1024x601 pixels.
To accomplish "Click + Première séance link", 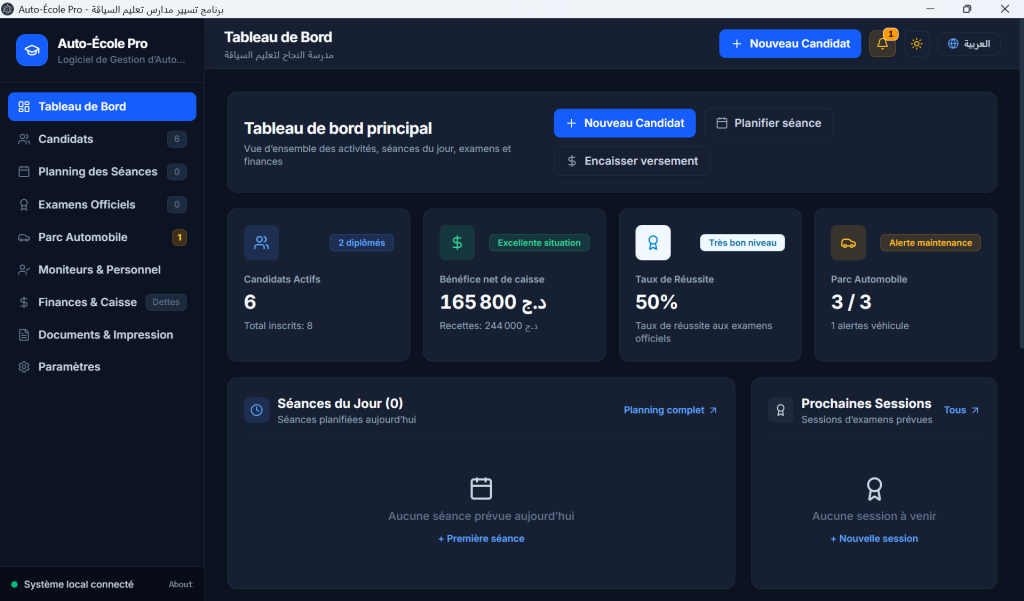I will [481, 538].
